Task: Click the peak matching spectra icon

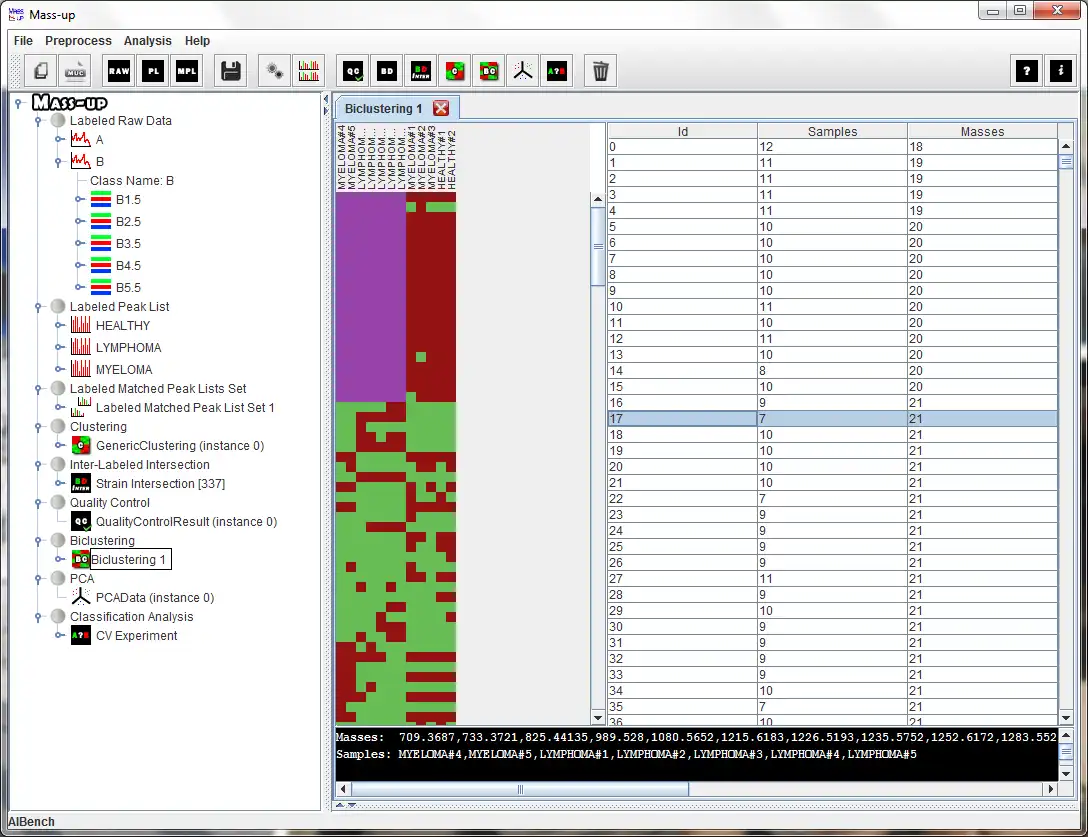Action: click(x=308, y=71)
